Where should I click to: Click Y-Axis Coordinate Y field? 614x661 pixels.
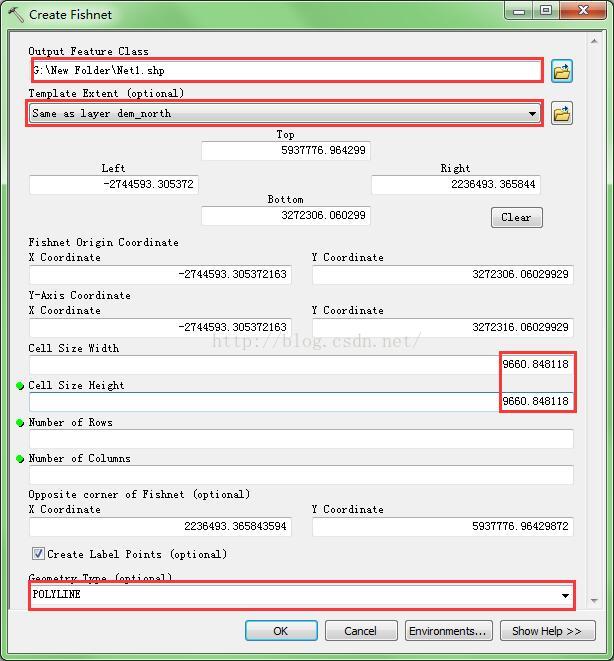click(x=442, y=327)
